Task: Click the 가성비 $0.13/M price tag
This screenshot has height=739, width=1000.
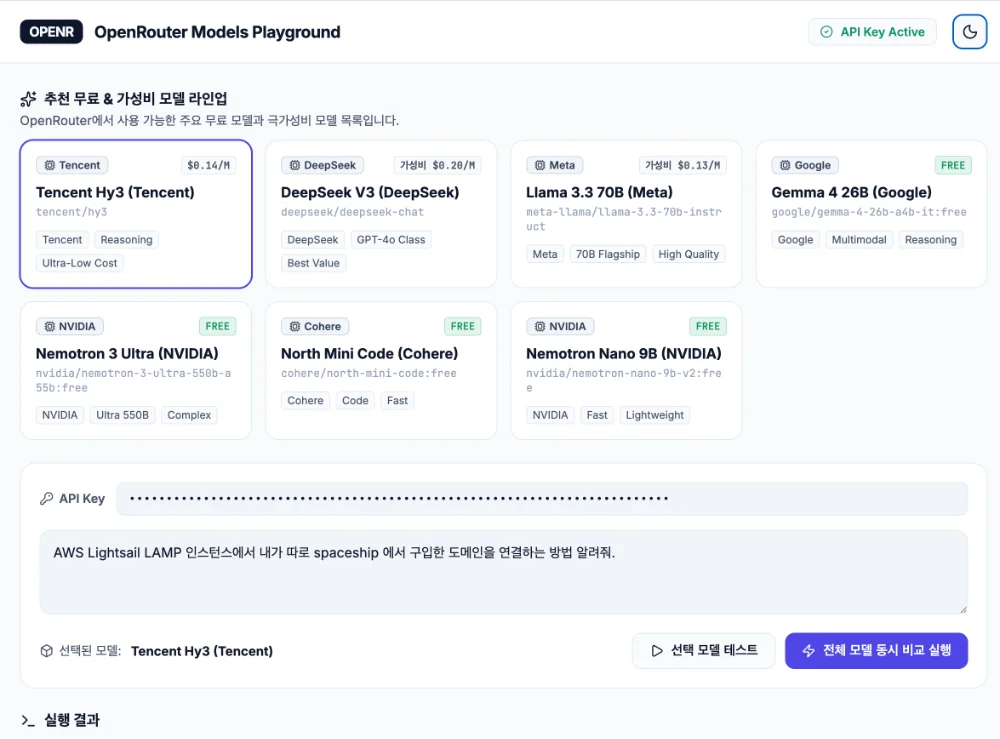Action: pos(682,165)
